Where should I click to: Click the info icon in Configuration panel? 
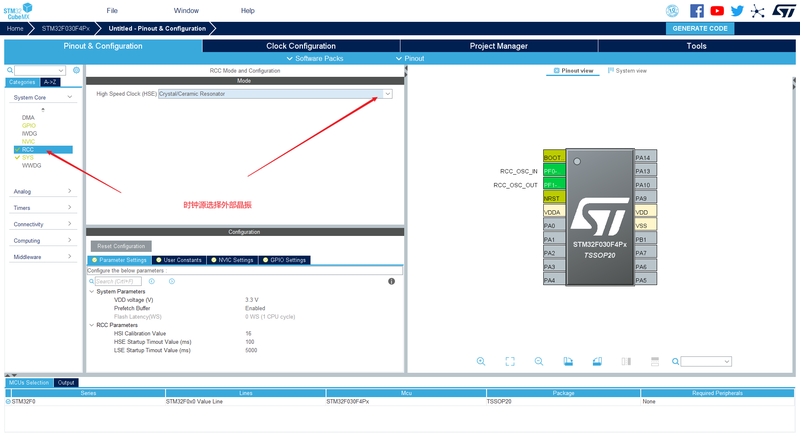click(391, 281)
